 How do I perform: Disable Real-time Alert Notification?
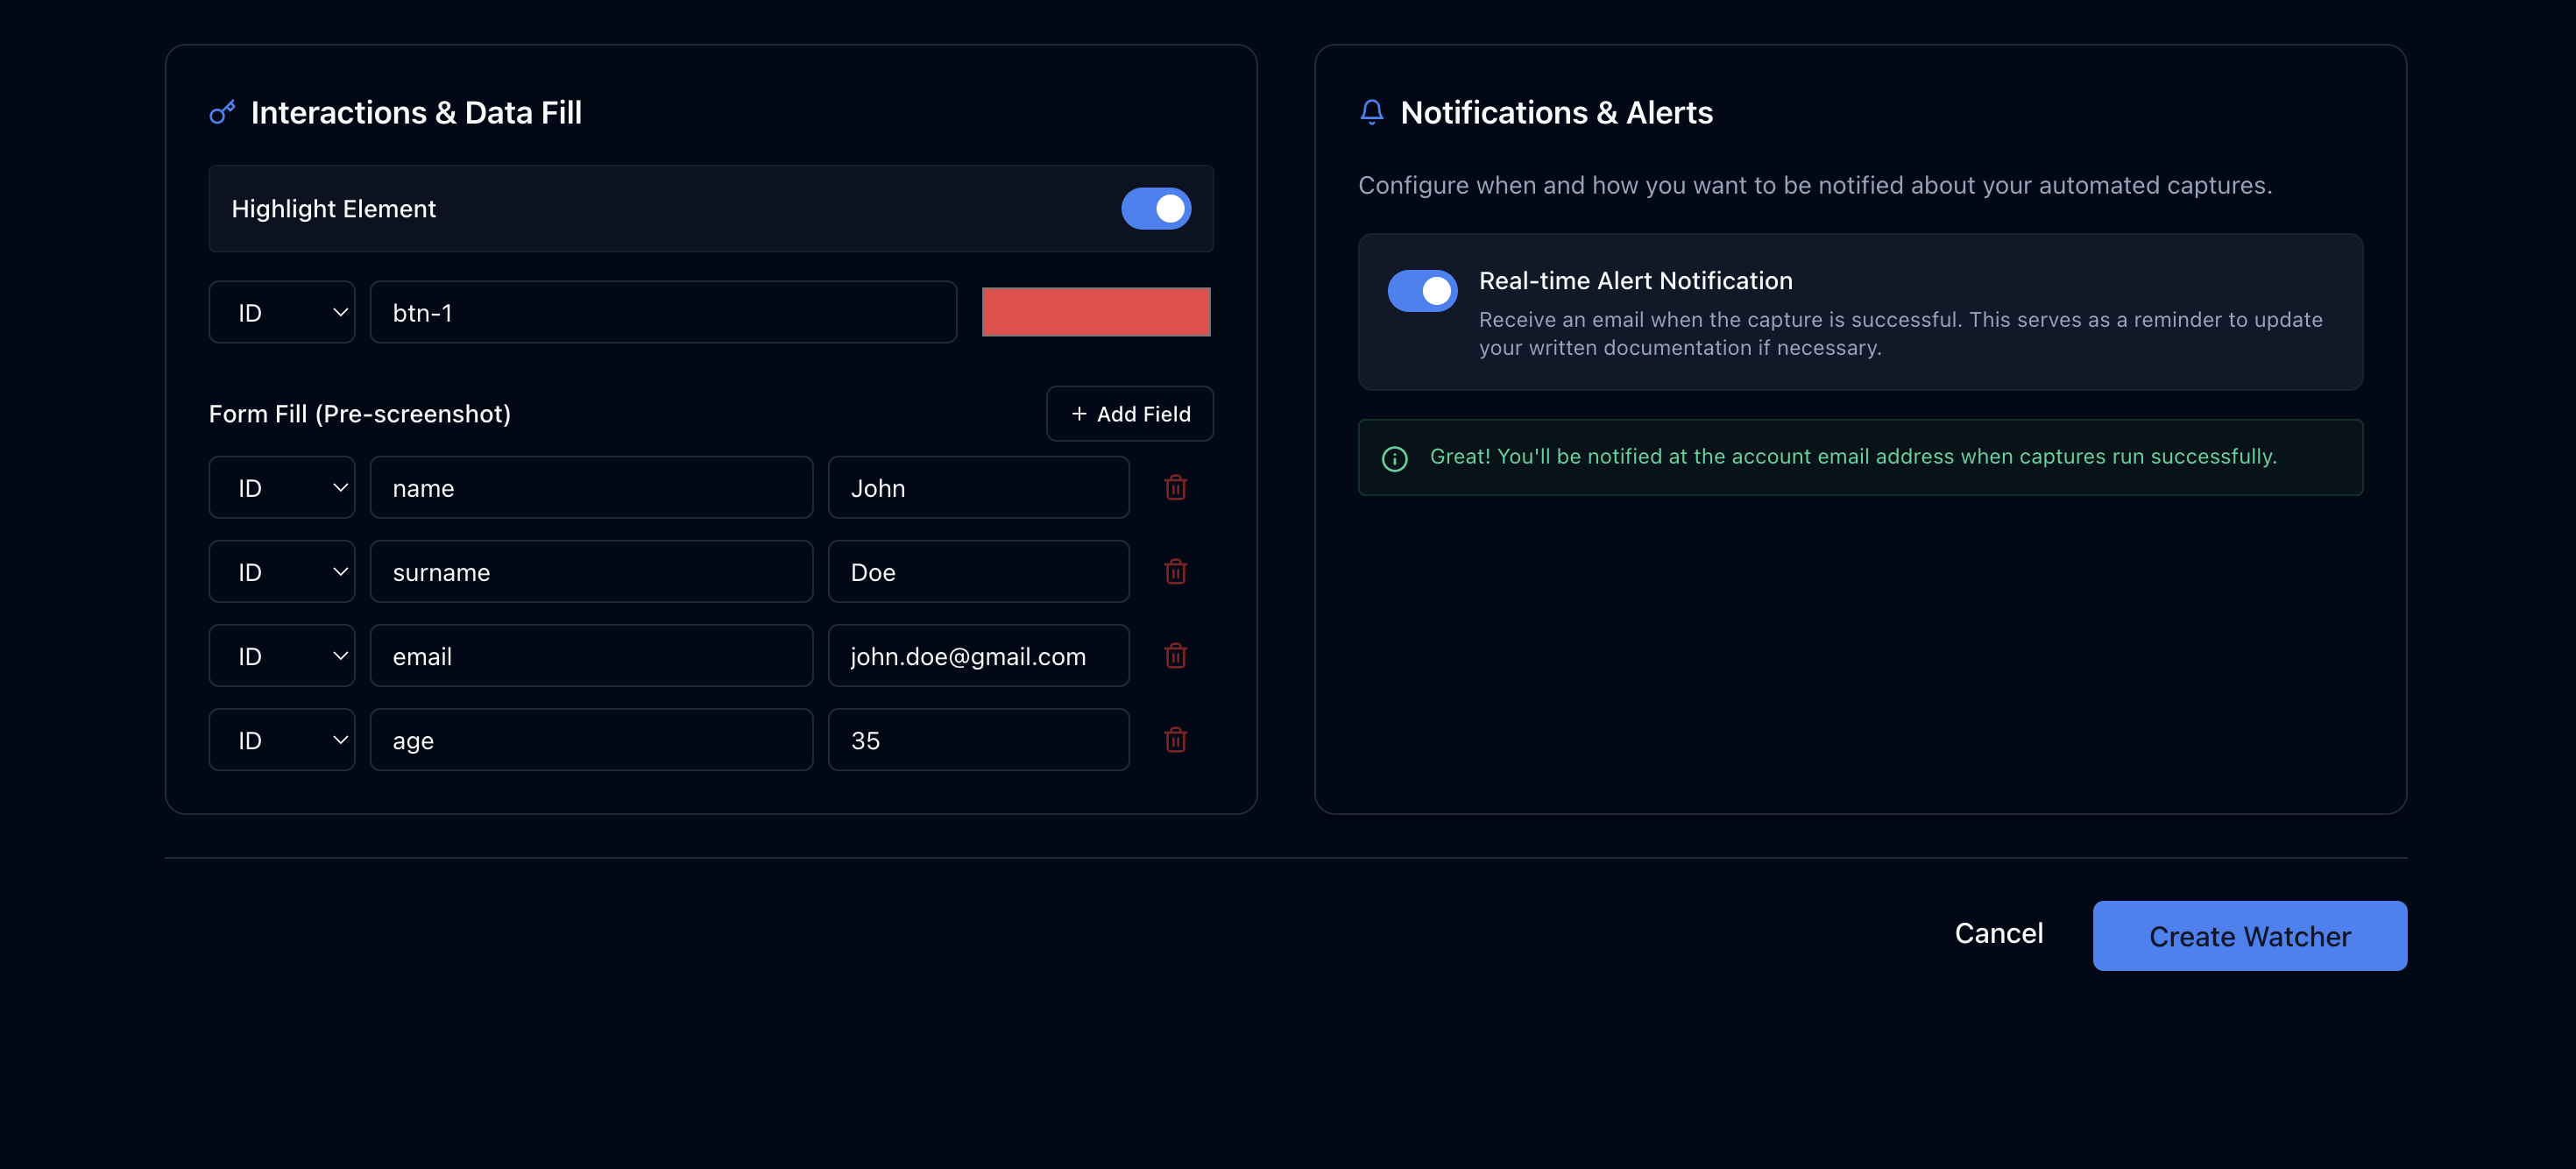[1422, 291]
